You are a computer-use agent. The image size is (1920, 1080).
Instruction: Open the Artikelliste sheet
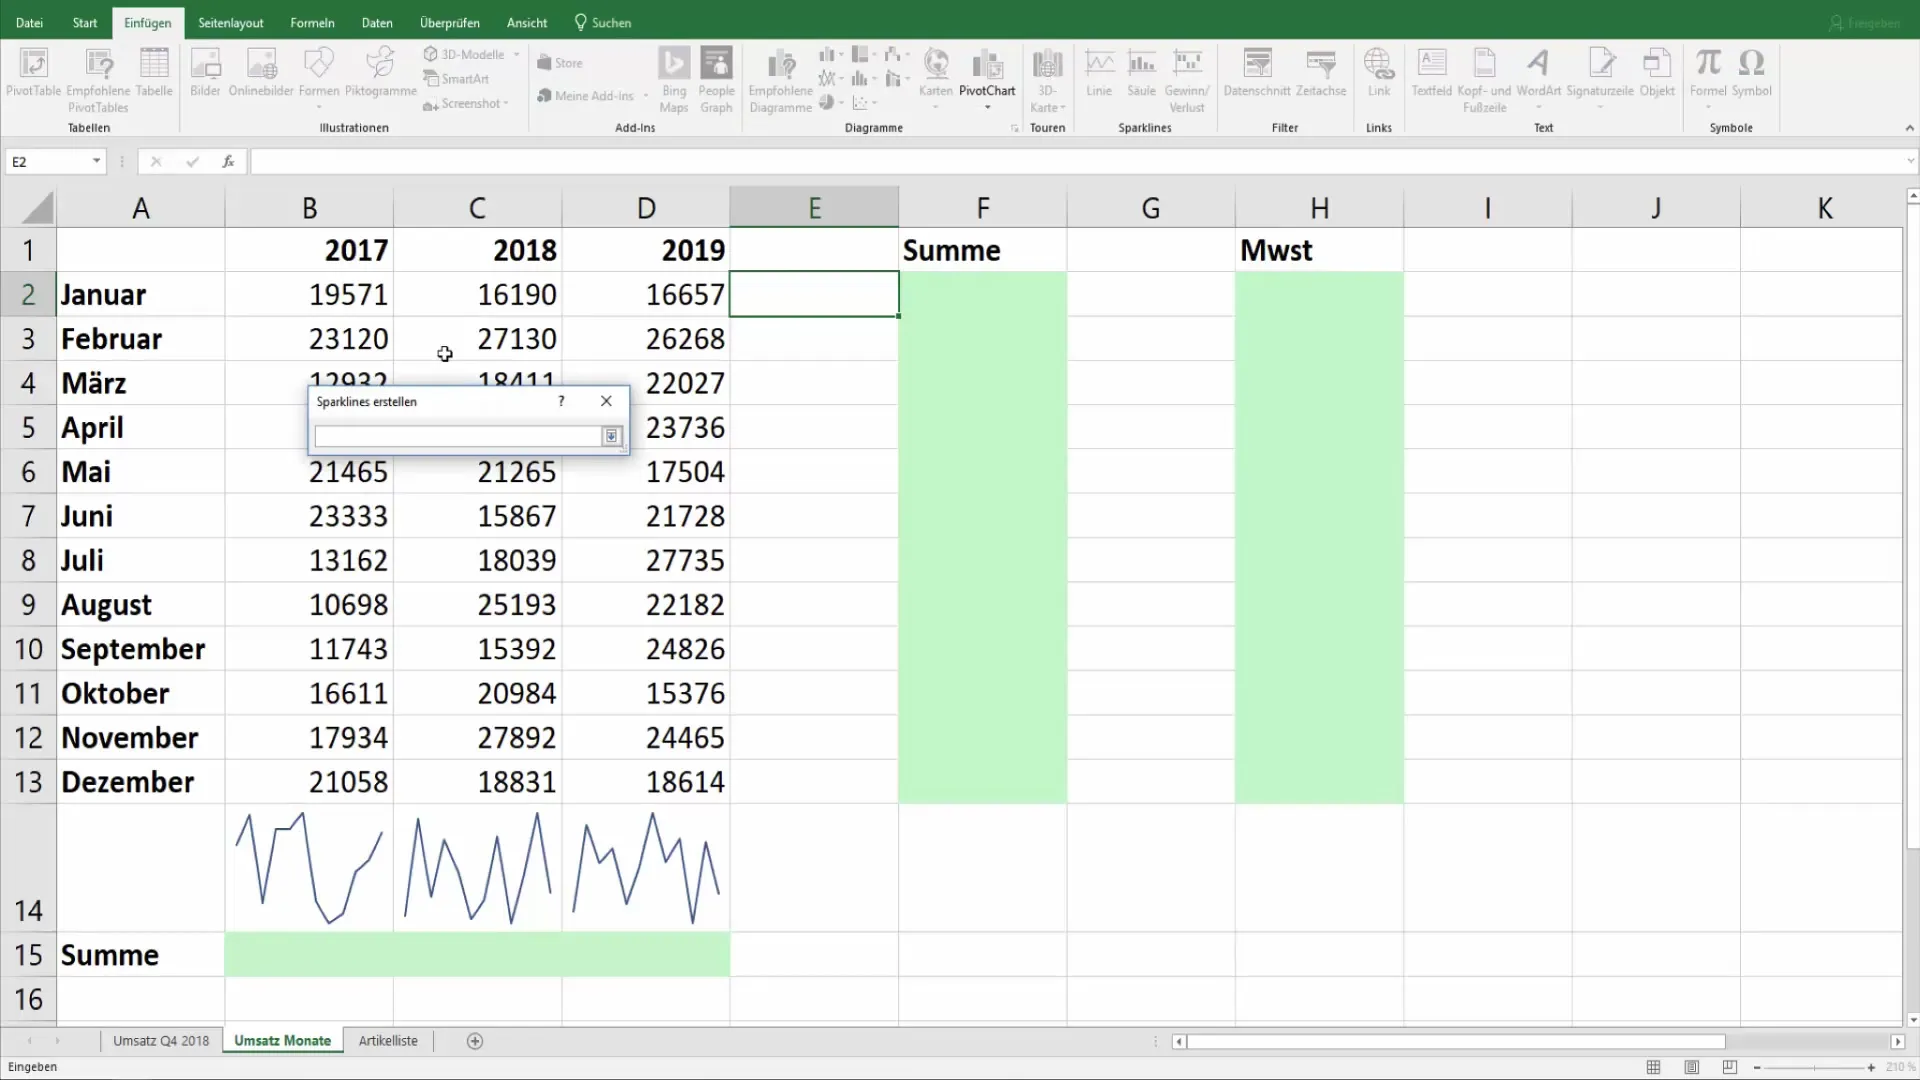388,1041
